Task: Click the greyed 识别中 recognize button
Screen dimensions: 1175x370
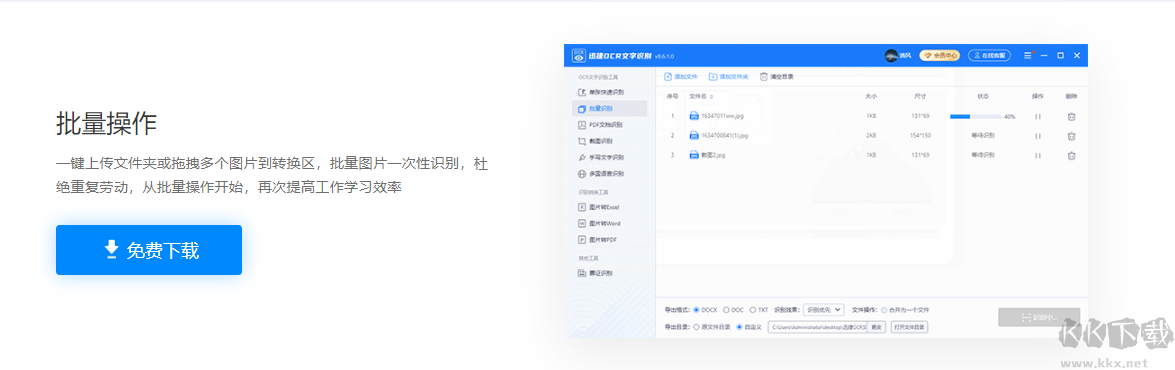Action: (1039, 317)
